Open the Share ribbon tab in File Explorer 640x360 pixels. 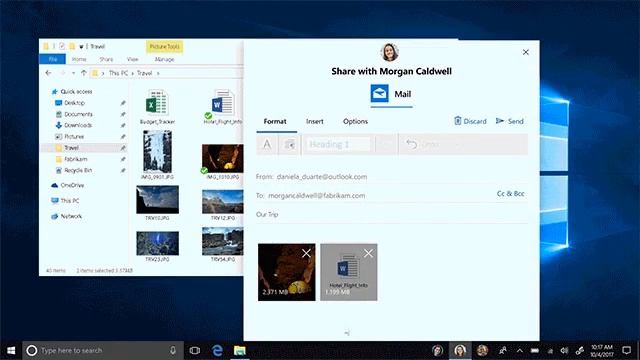click(106, 59)
